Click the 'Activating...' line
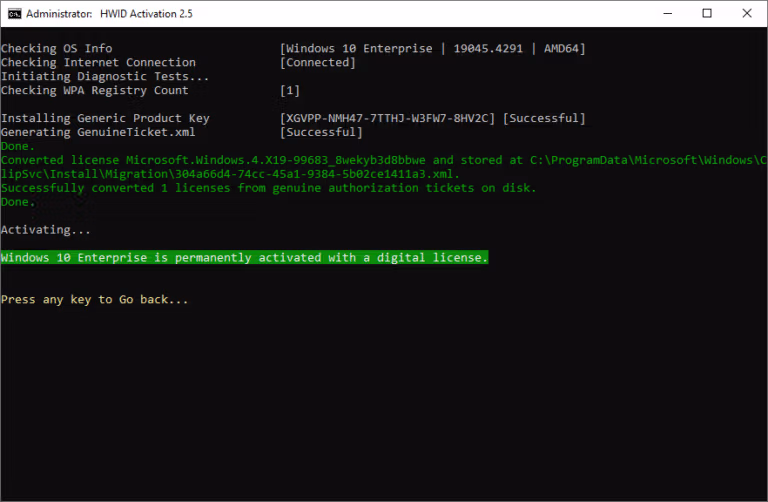768x502 pixels. point(46,230)
